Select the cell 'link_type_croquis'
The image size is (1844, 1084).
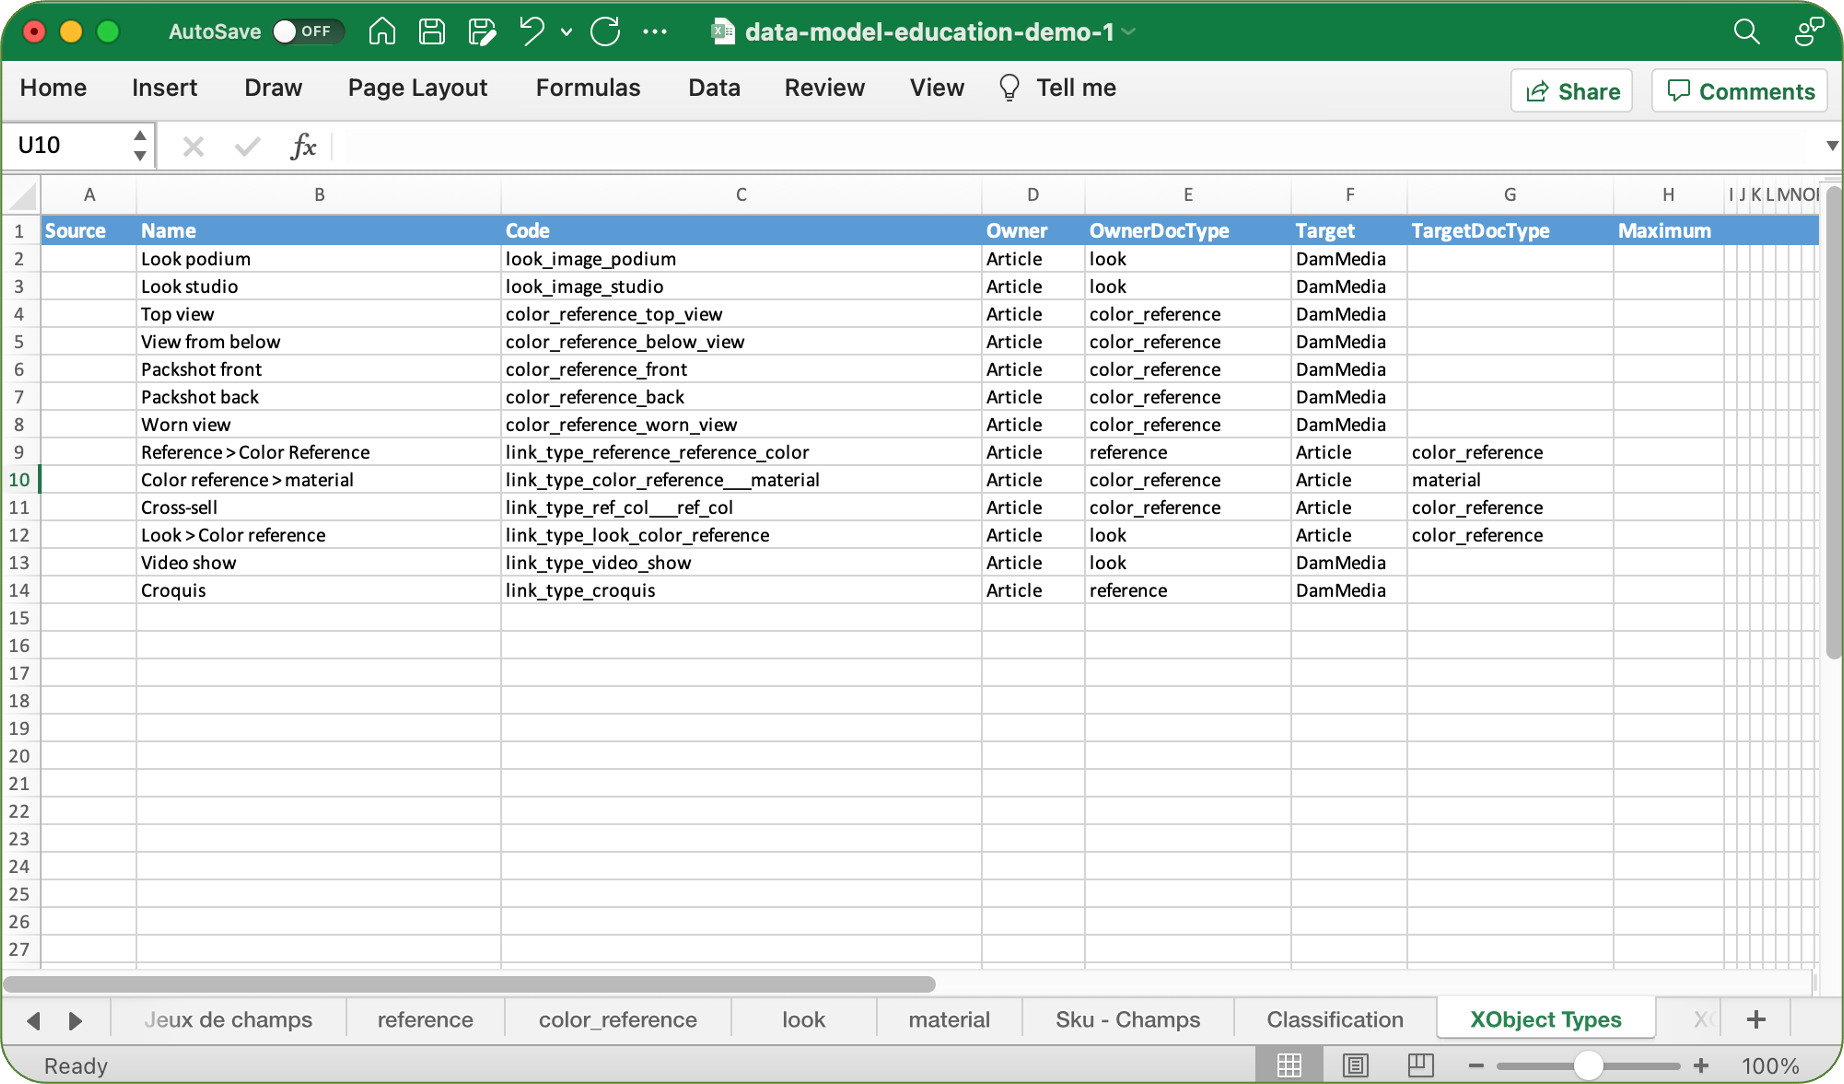coord(741,591)
